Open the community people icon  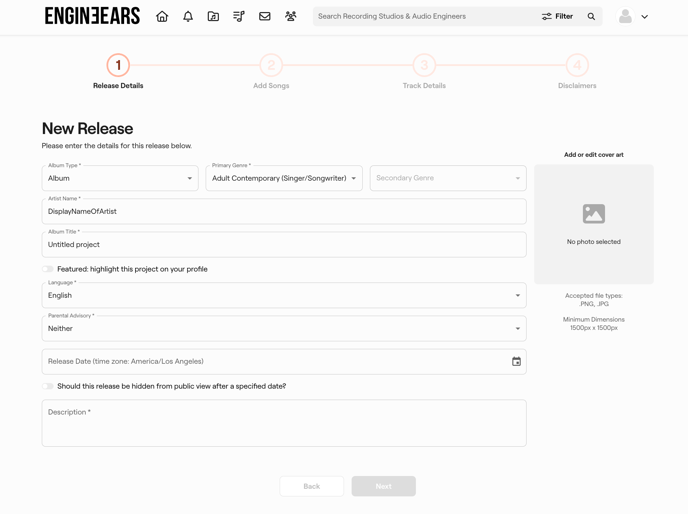291,16
